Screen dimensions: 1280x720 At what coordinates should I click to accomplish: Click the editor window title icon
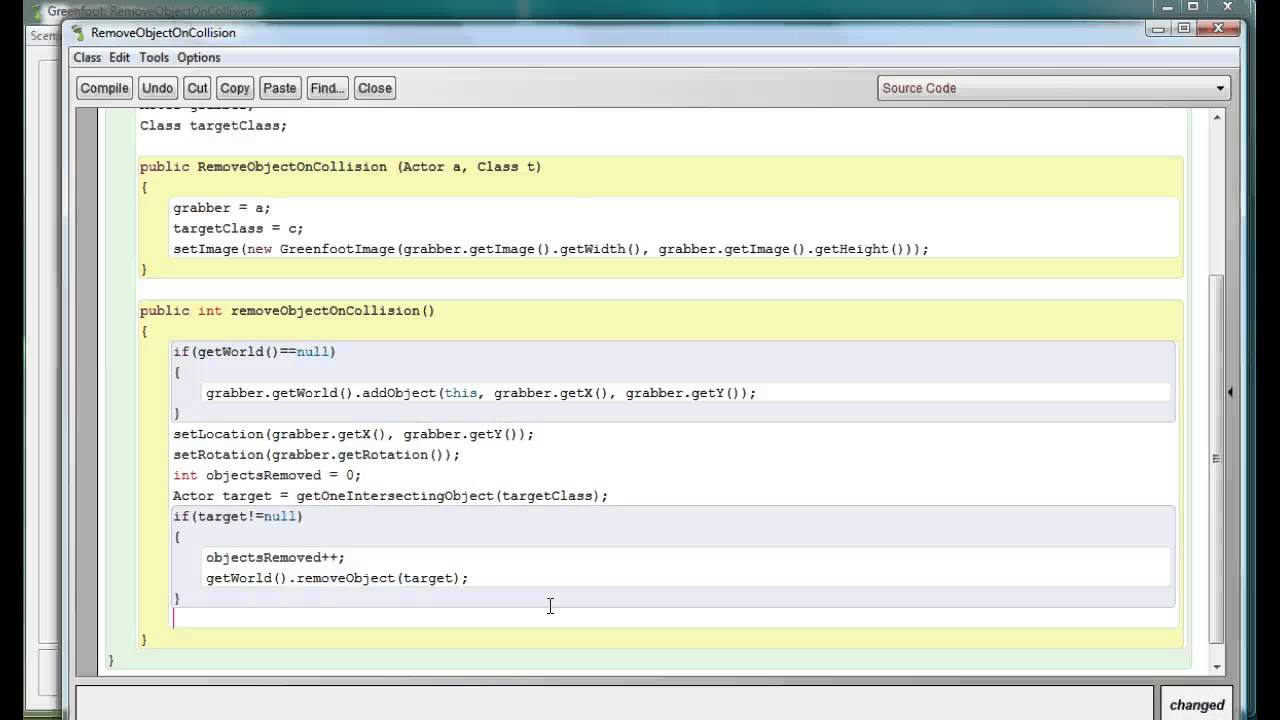[78, 33]
